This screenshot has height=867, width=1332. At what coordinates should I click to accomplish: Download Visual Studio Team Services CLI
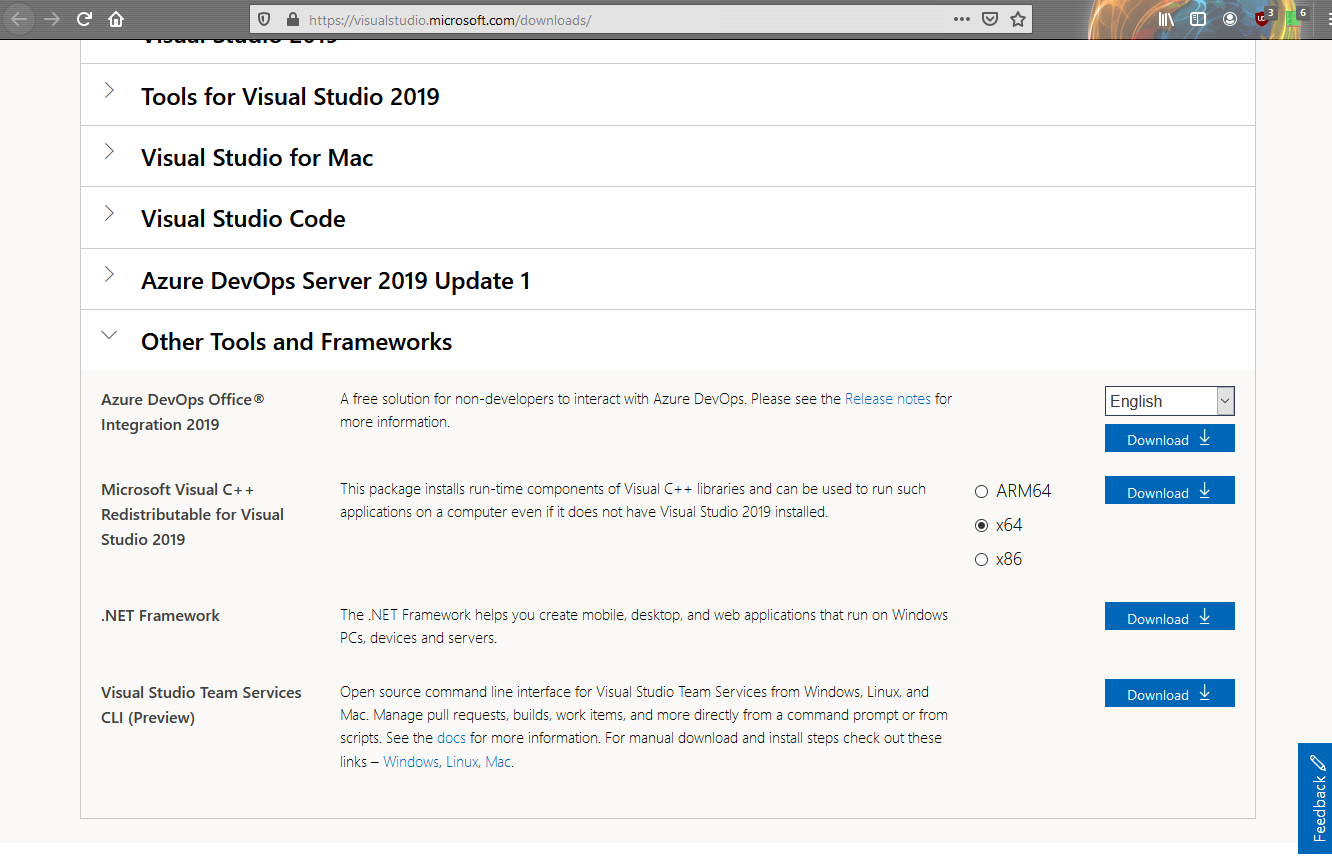coord(1170,693)
